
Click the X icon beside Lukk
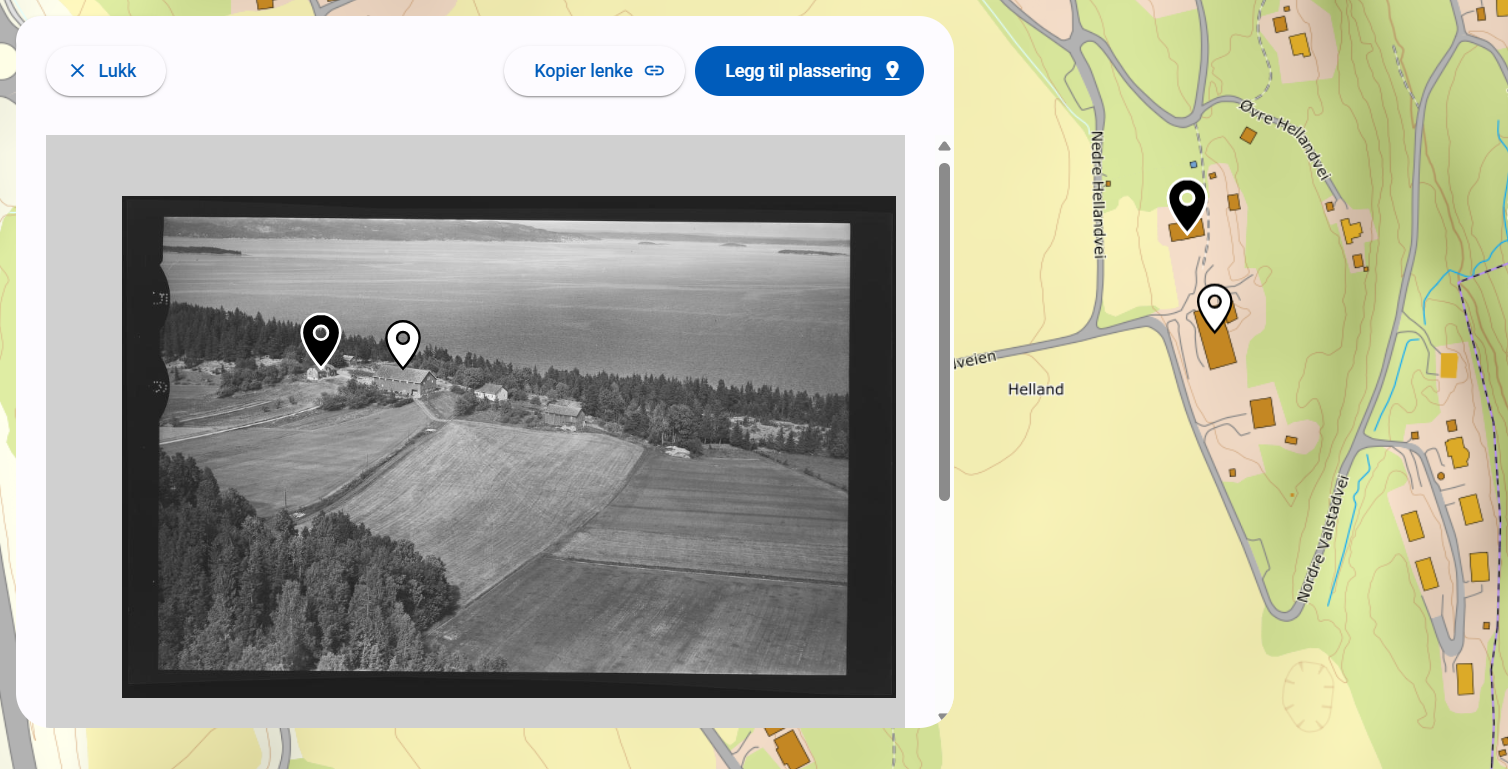click(x=77, y=71)
